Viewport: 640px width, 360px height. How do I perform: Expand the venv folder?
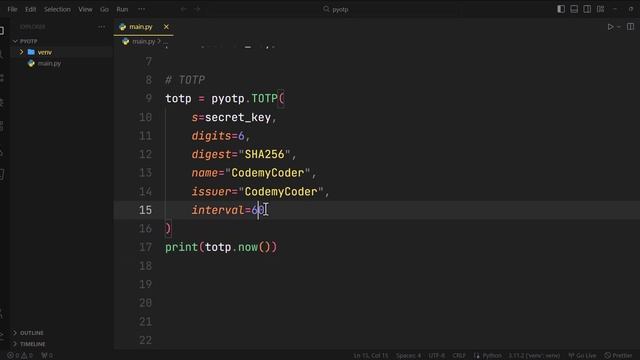tap(44, 52)
